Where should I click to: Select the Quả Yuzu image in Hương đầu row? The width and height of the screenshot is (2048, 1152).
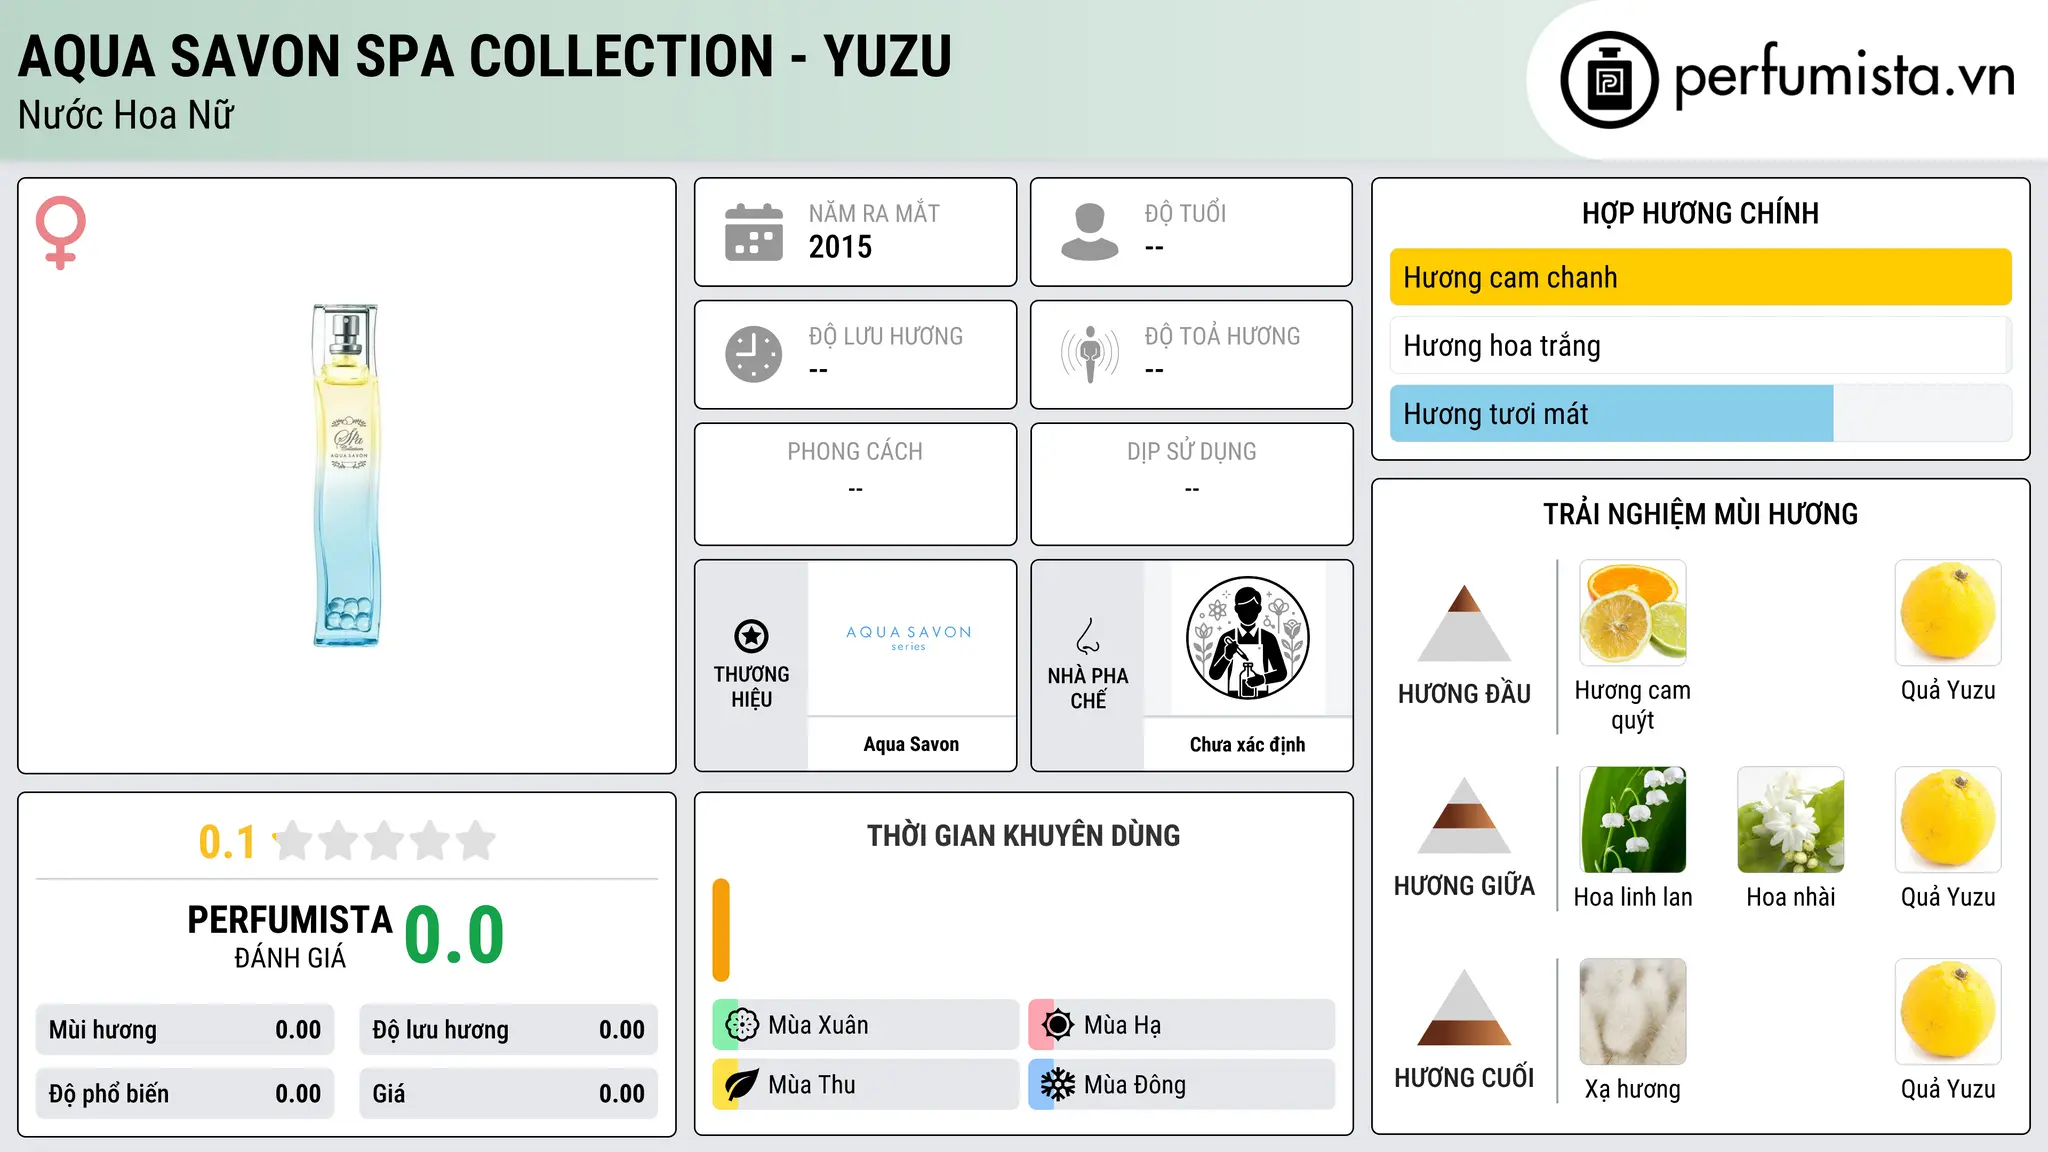click(x=1948, y=613)
